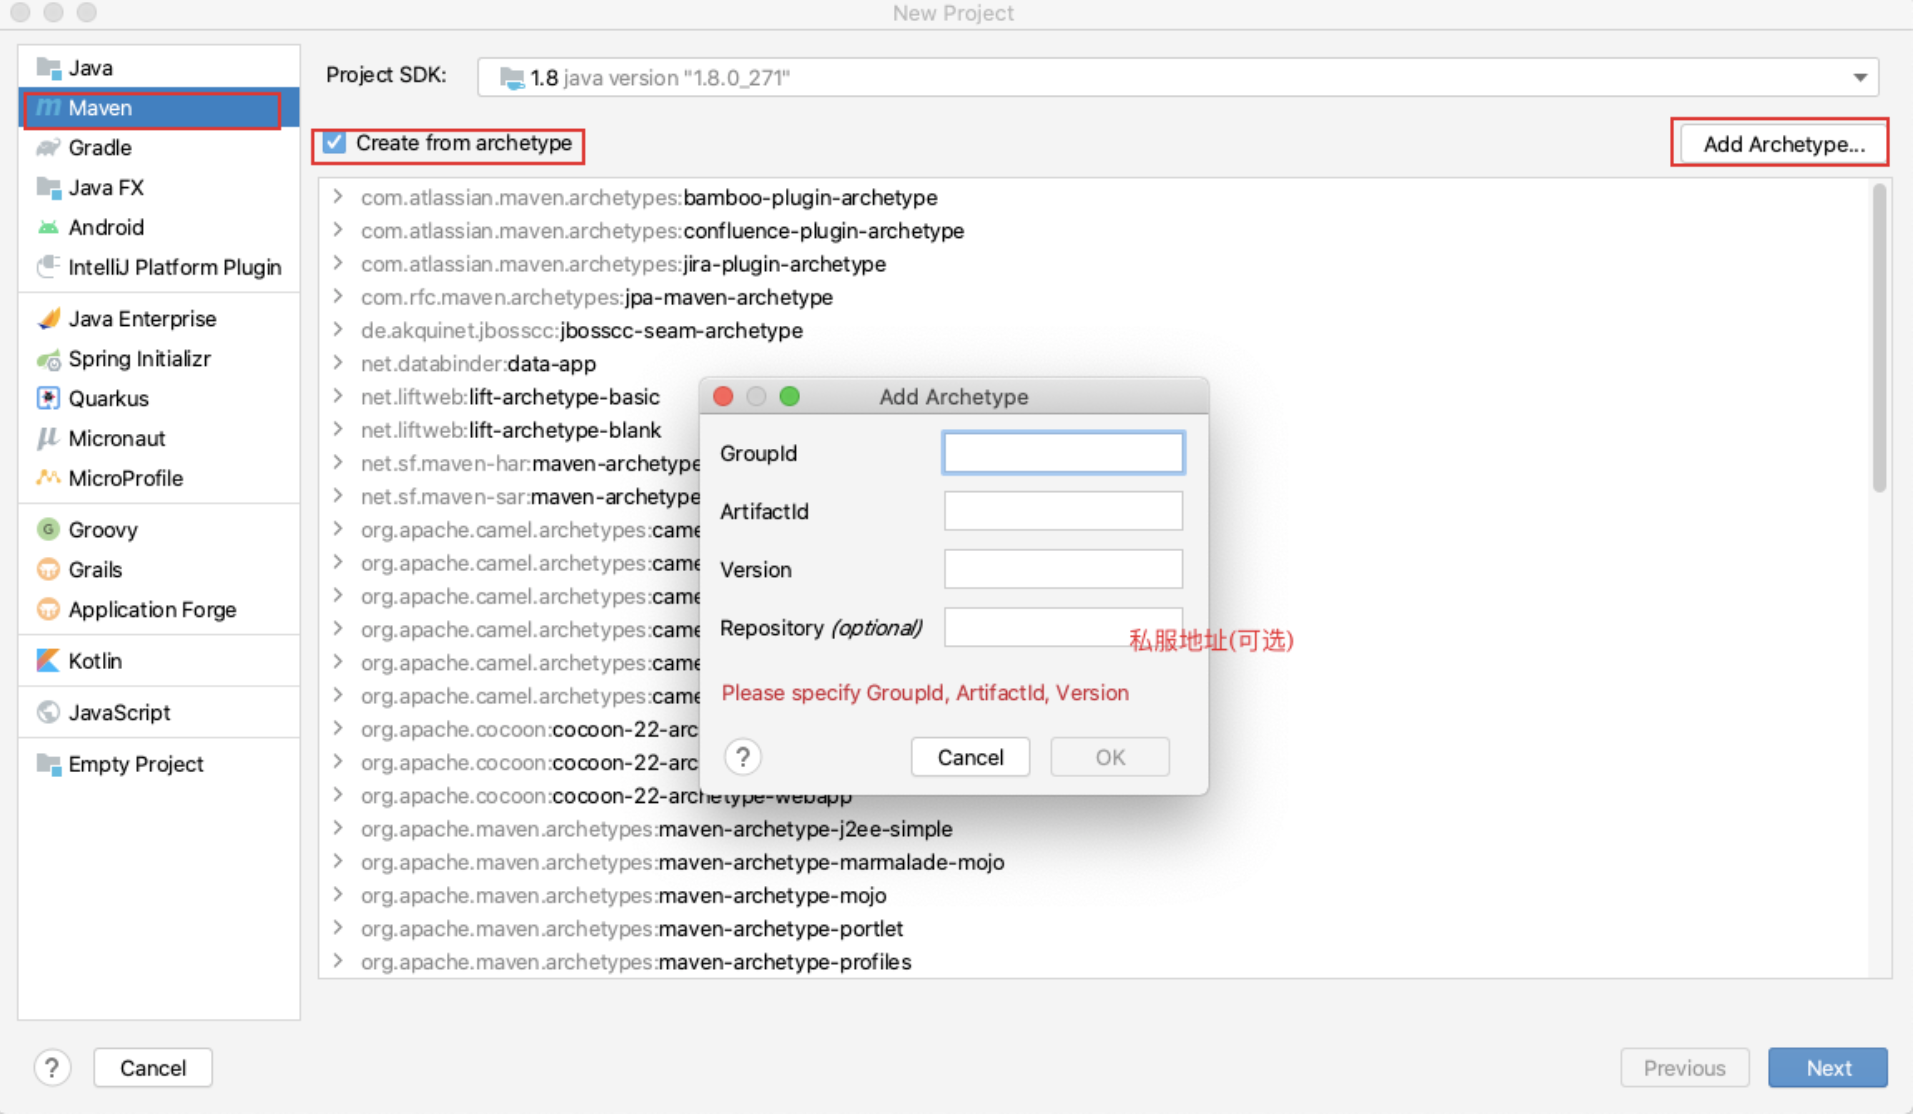Choose the Grails icon
Viewport: 1914px width, 1116px height.
click(x=48, y=570)
